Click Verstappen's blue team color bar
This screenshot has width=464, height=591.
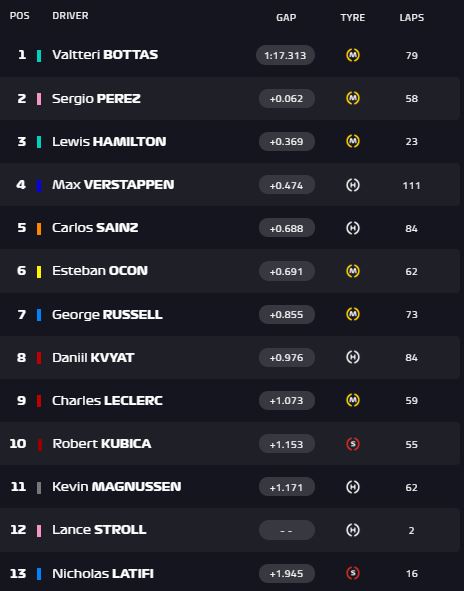point(38,185)
